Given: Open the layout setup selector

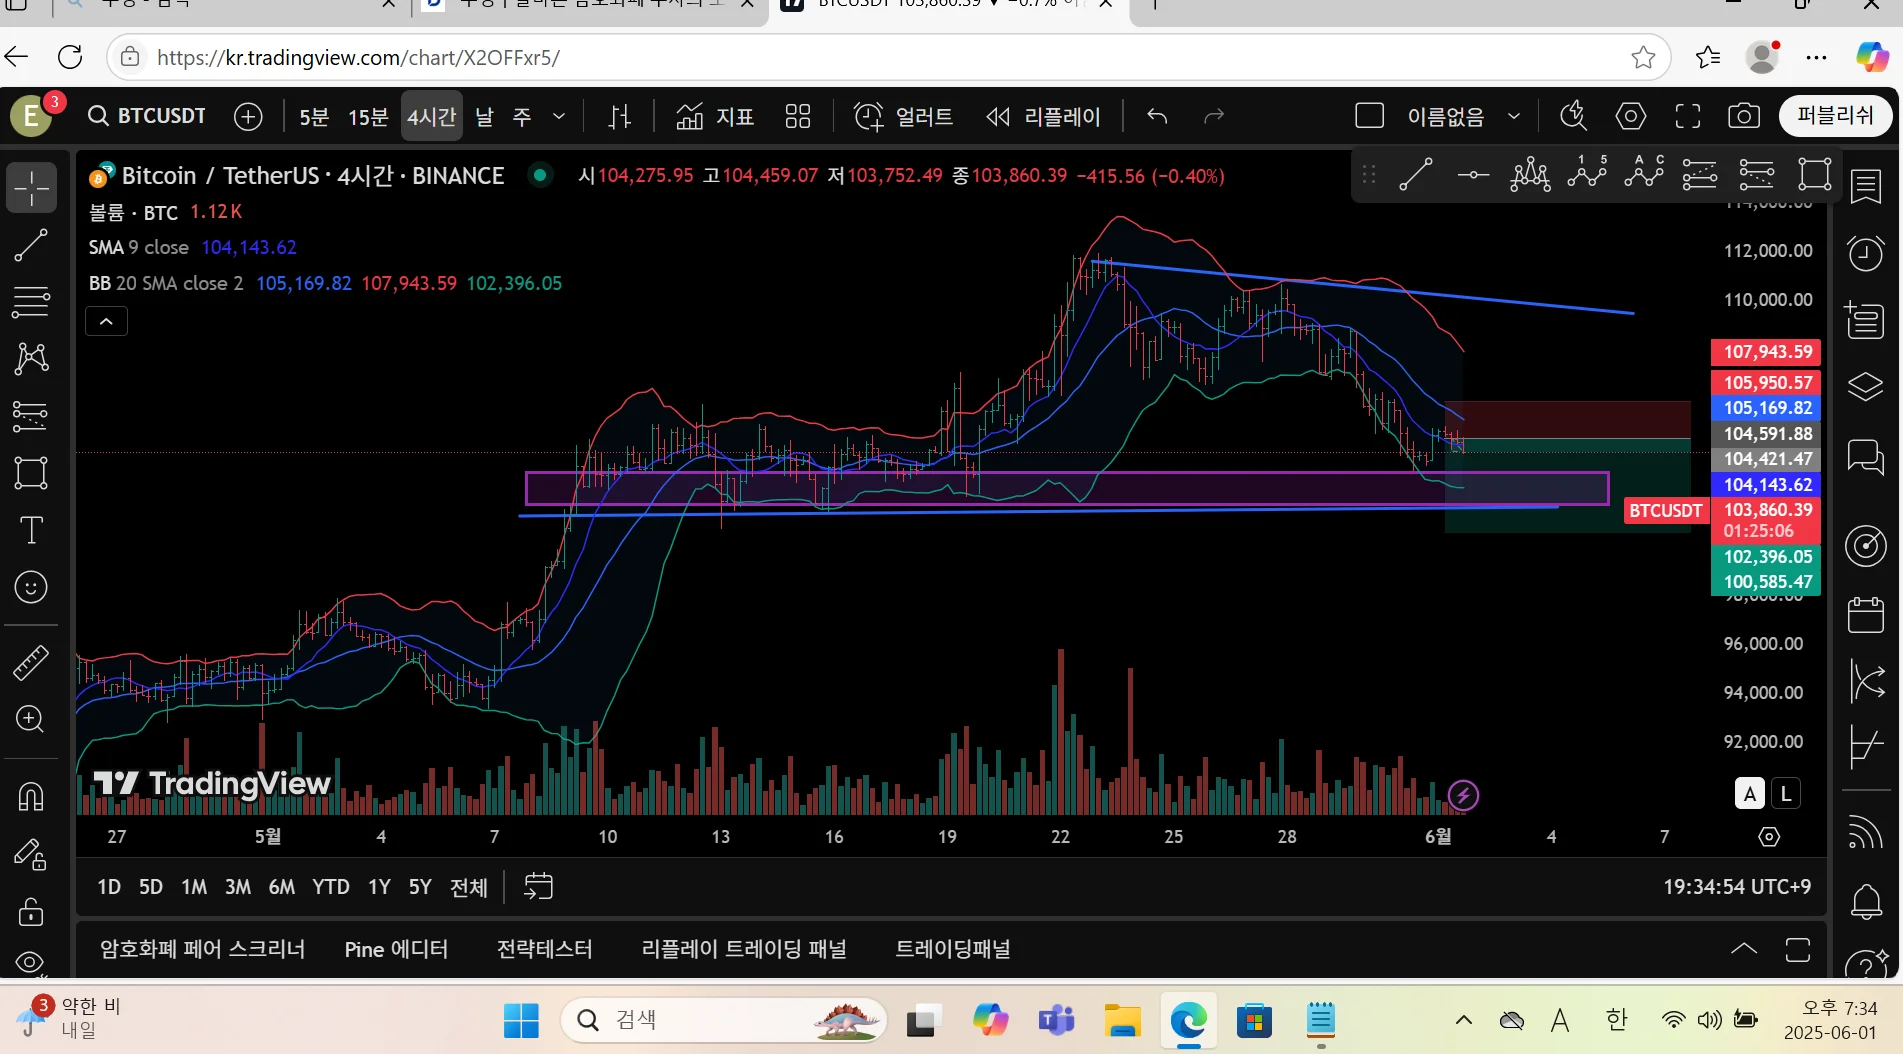Looking at the screenshot, I should (1369, 116).
